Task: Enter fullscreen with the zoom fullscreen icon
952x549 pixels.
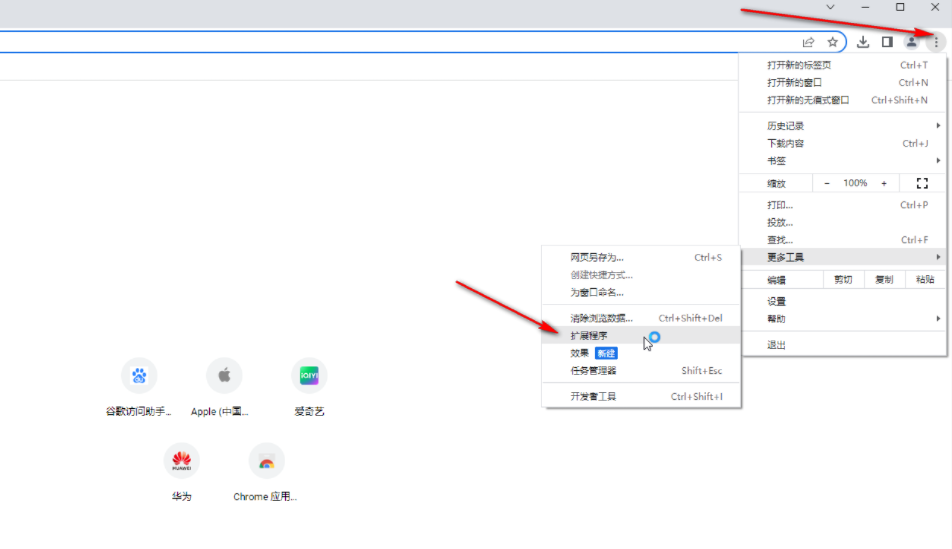Action: 922,183
